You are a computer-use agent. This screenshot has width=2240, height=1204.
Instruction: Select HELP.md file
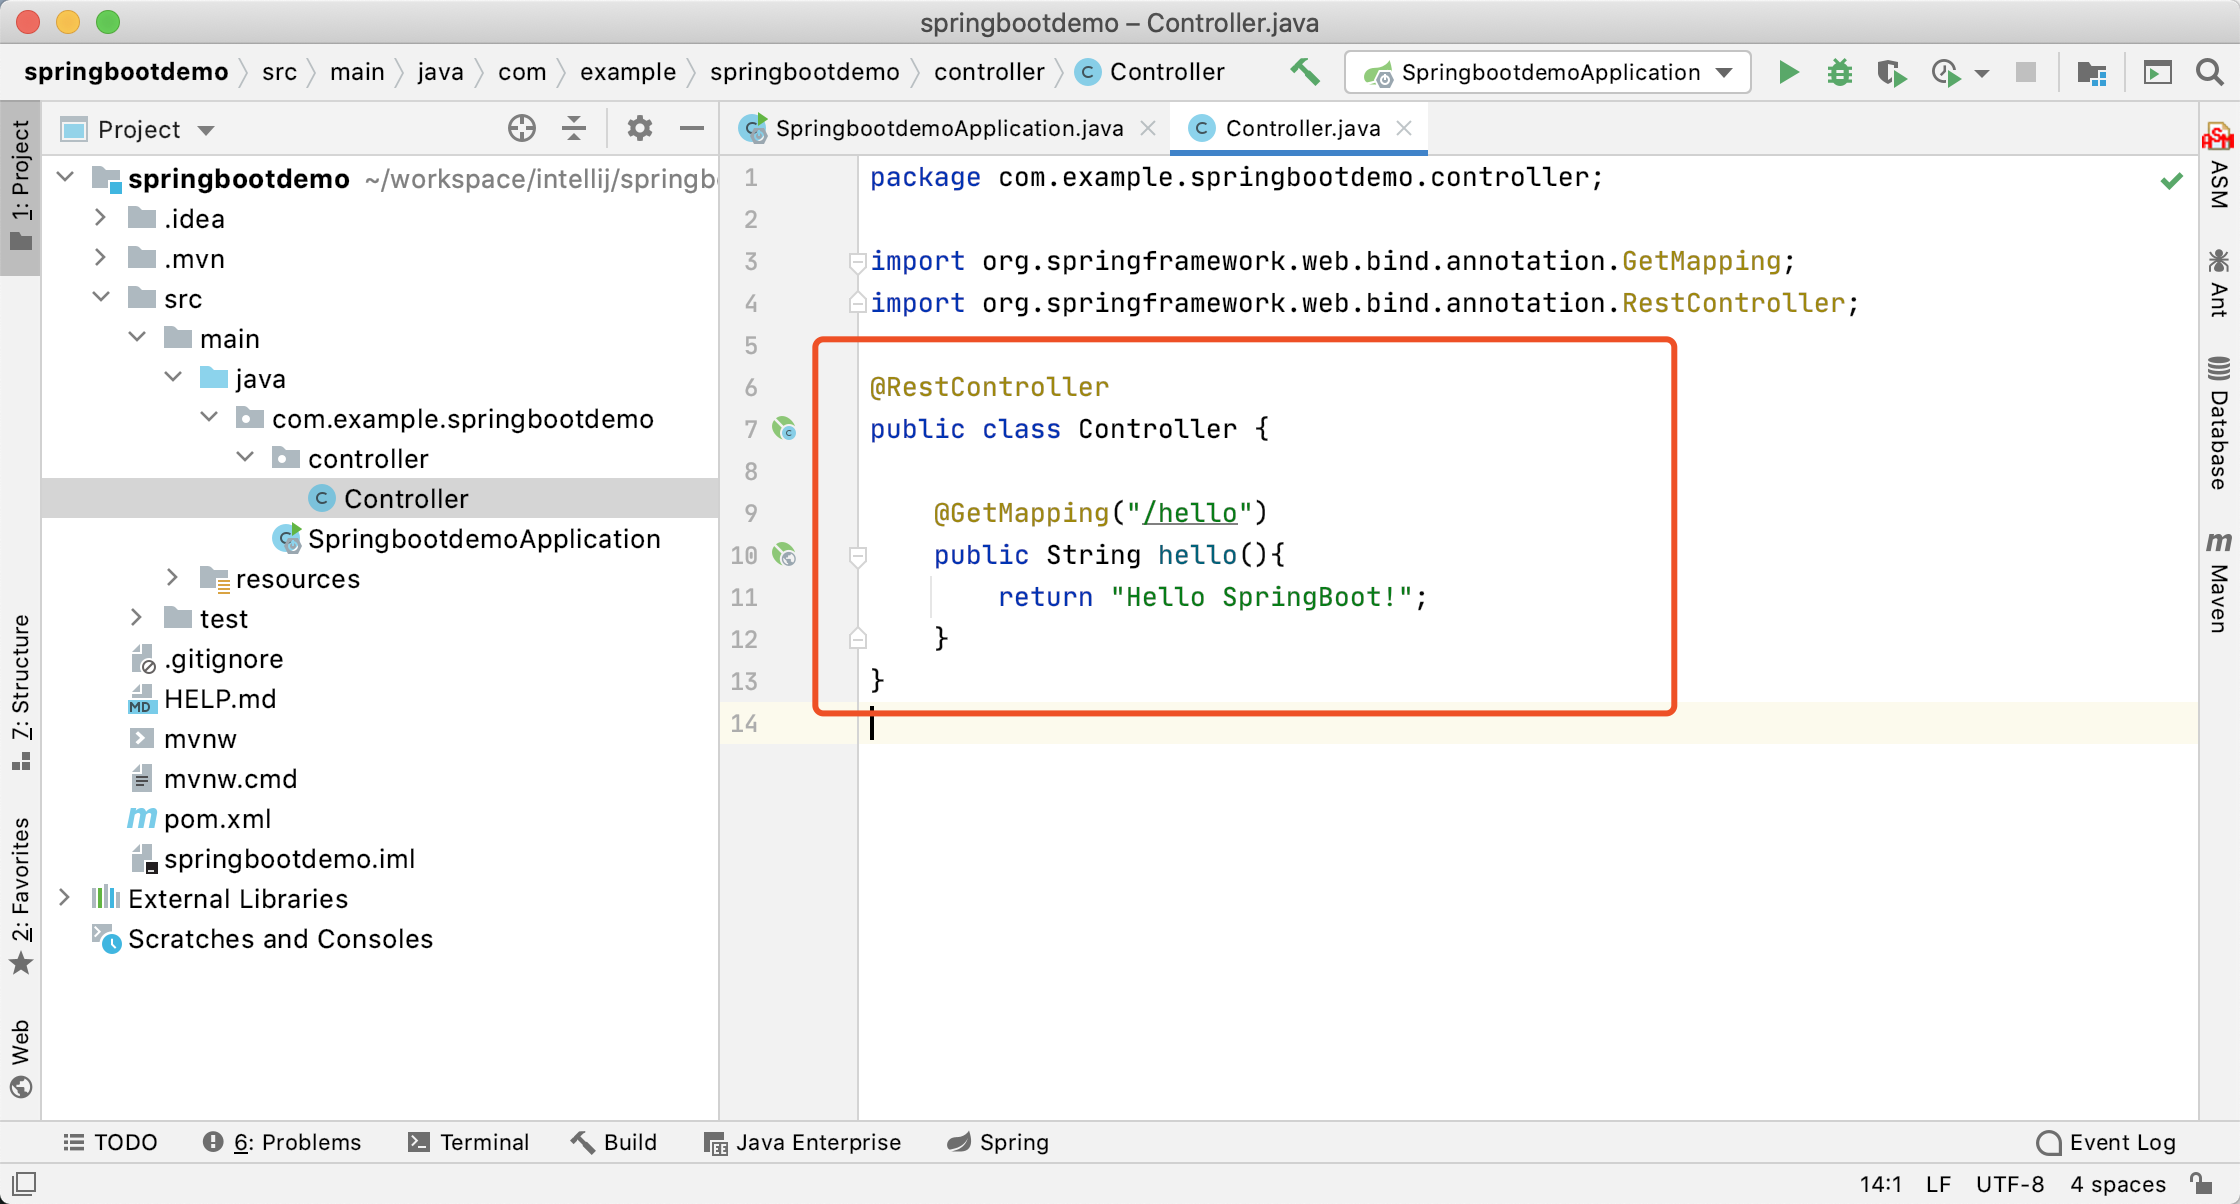click(220, 698)
